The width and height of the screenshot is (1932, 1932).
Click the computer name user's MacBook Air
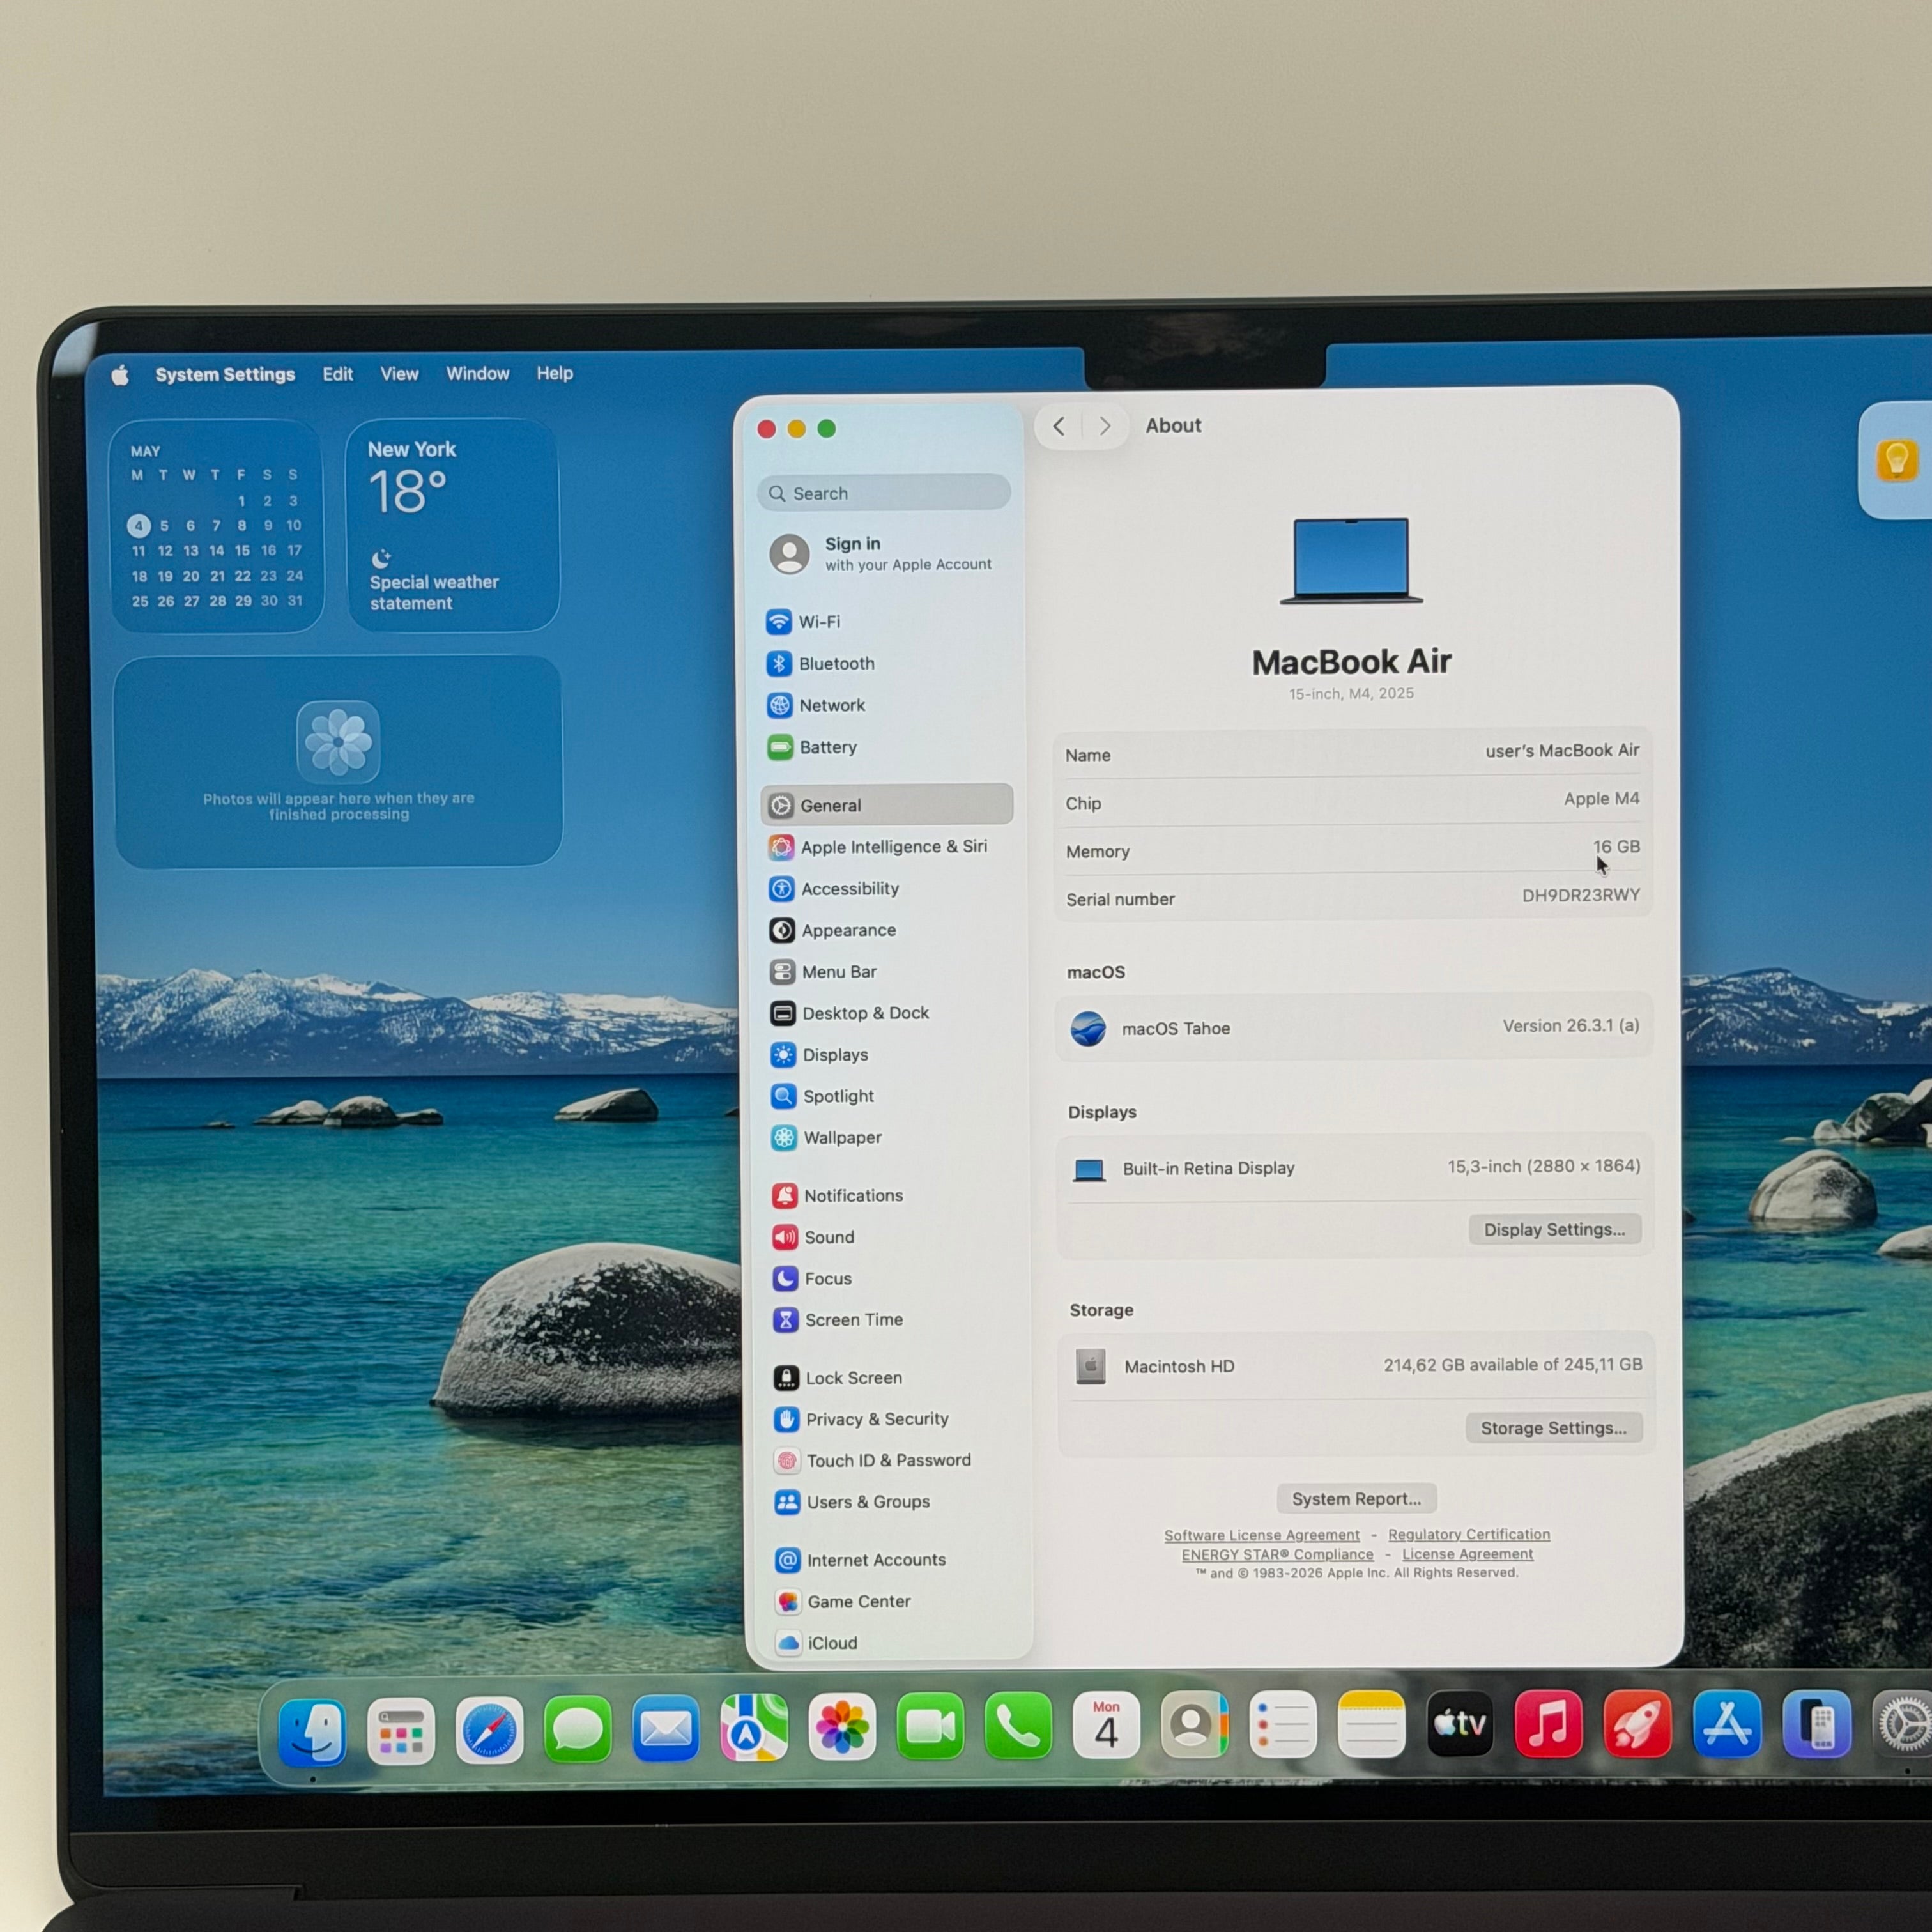[x=1563, y=751]
